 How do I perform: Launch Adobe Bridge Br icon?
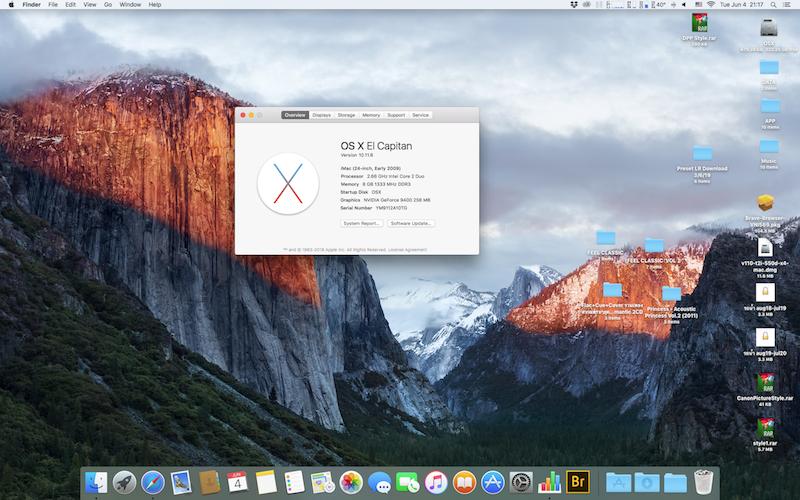(x=578, y=482)
